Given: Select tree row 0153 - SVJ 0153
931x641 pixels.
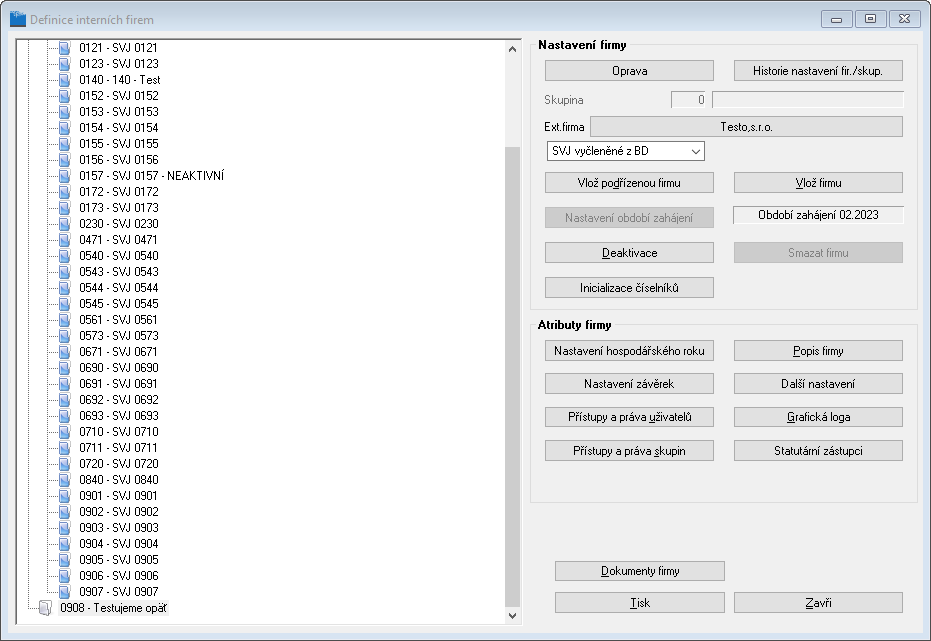Looking at the screenshot, I should tap(119, 112).
